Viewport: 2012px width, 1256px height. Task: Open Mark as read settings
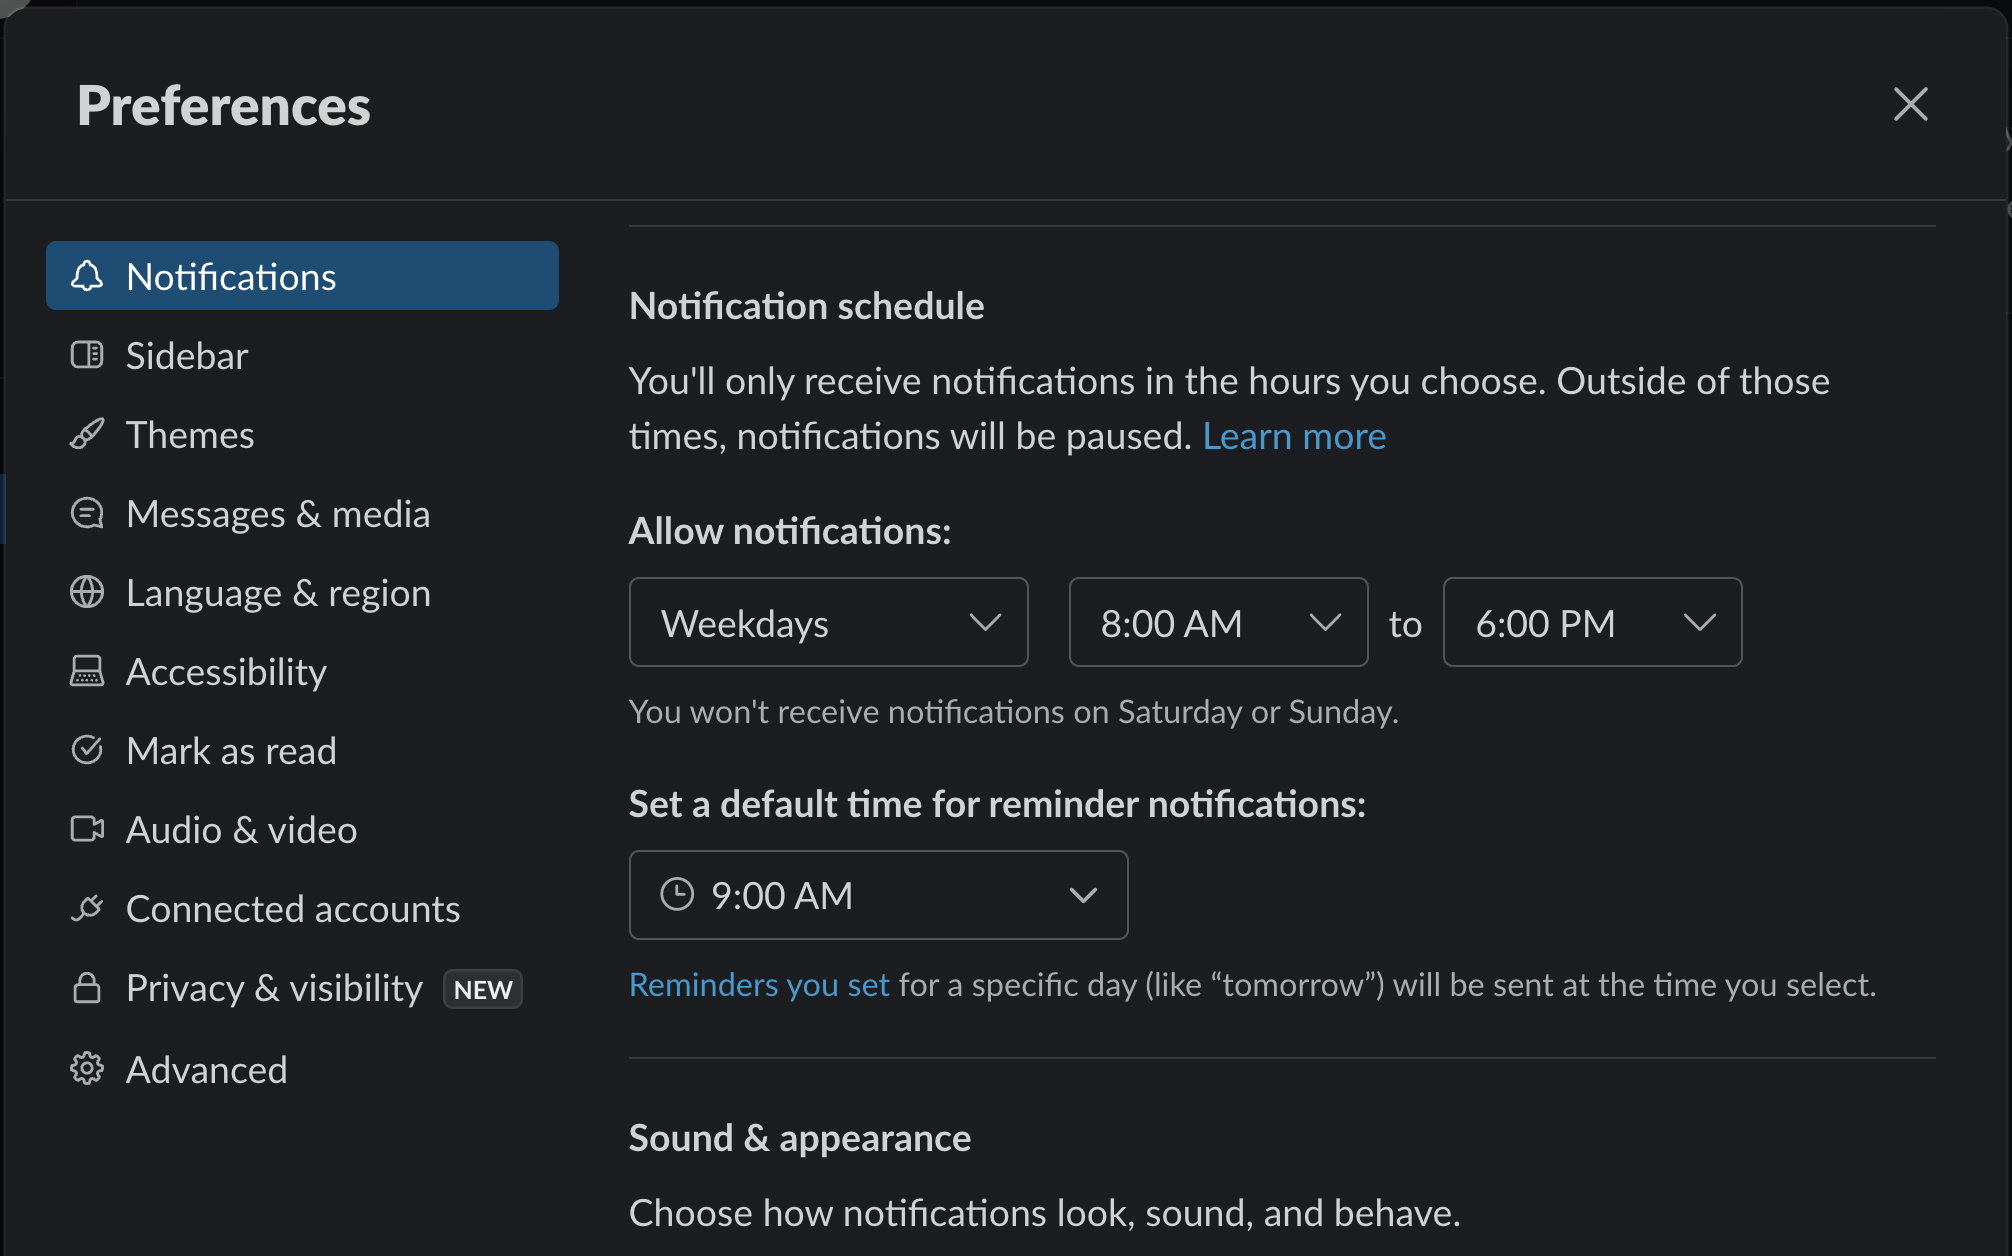pos(302,750)
